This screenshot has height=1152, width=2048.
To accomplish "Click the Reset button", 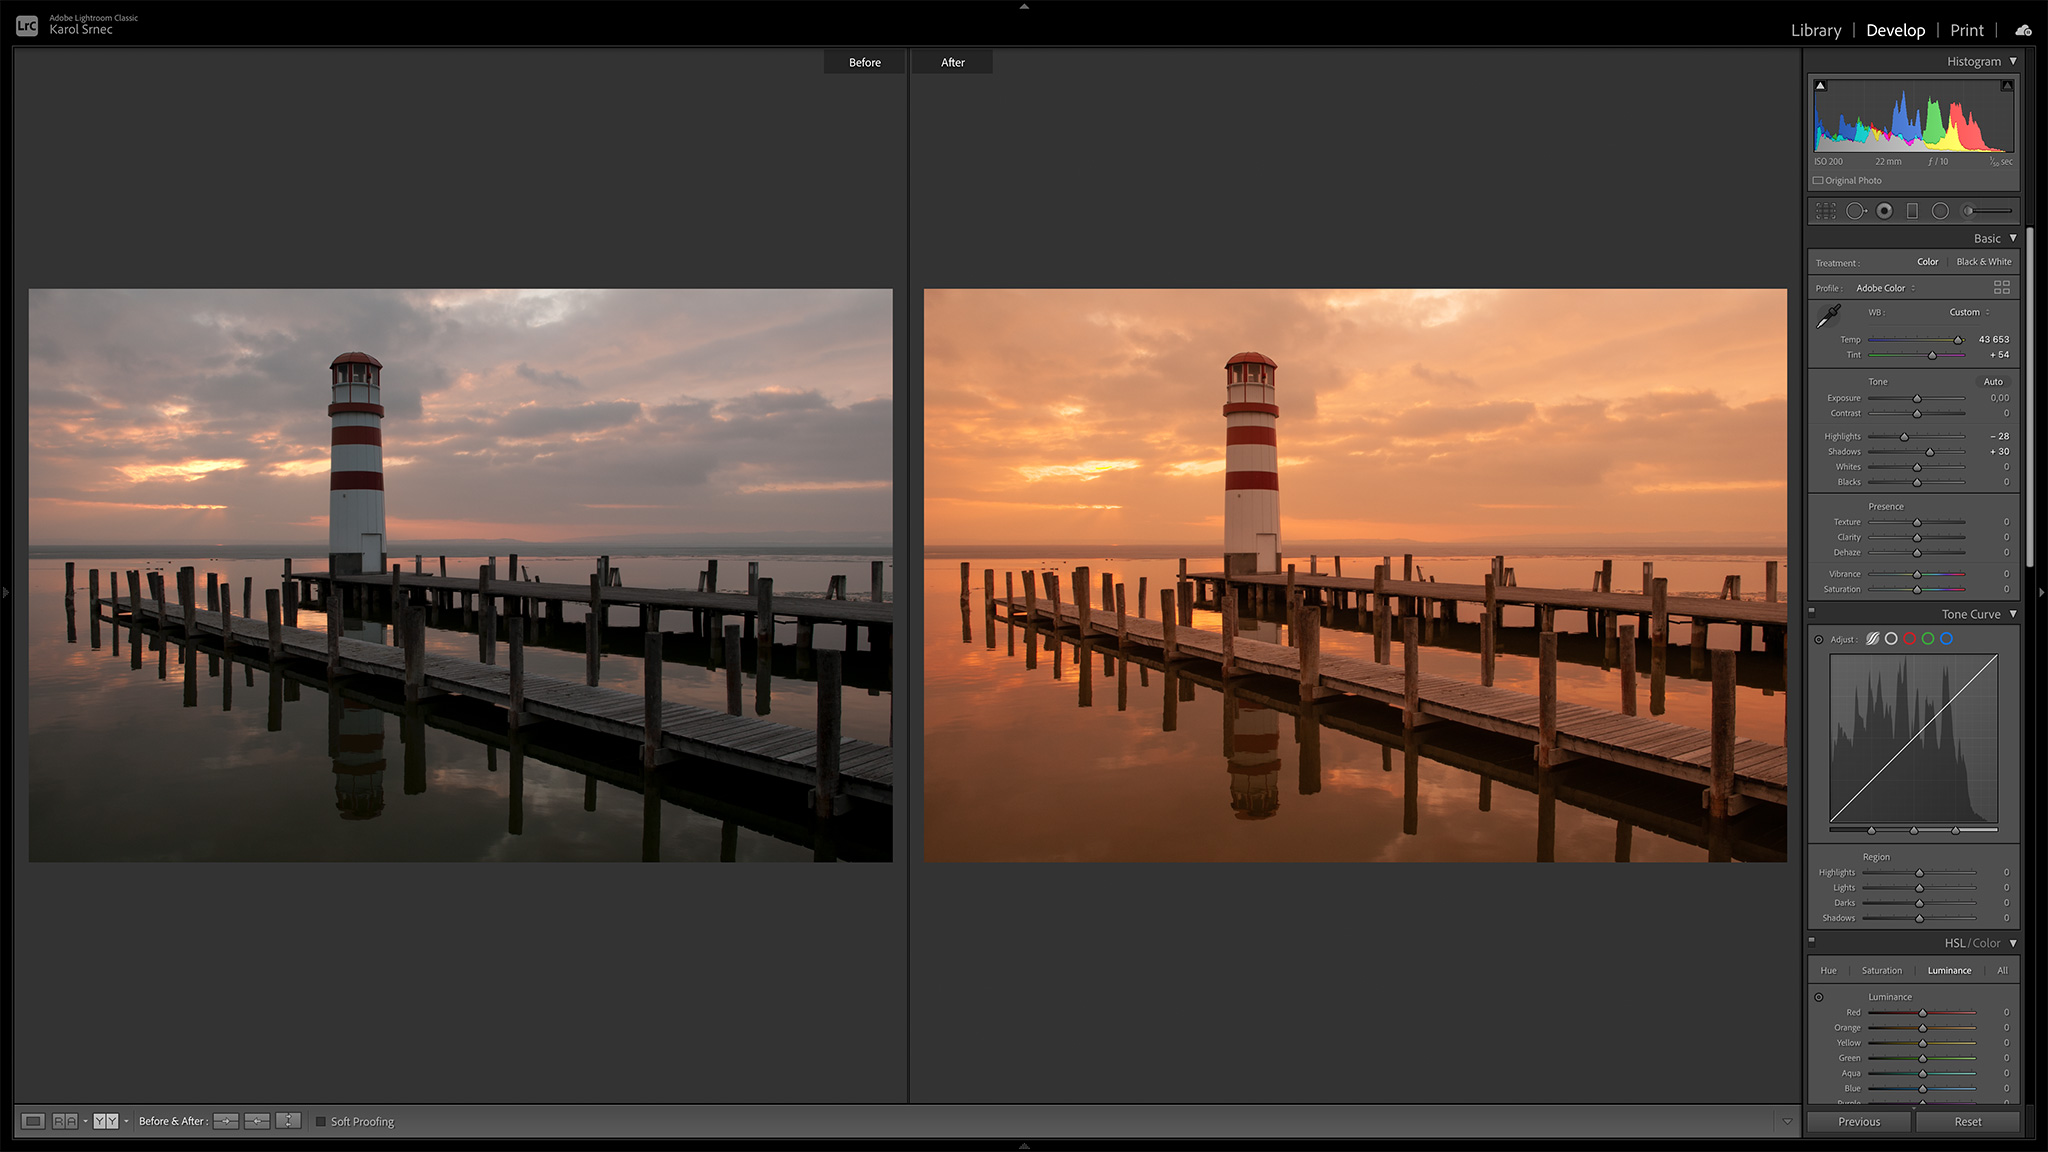I will [x=1968, y=1122].
